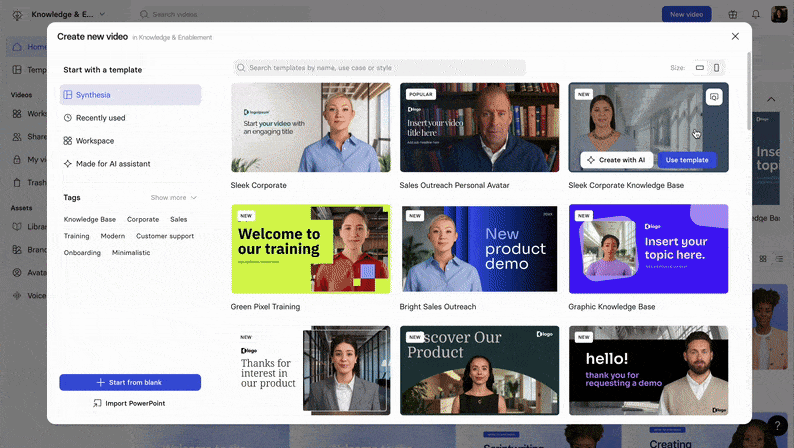Image resolution: width=794 pixels, height=448 pixels.
Task: Click Sleek Corporate template title
Action: [x=258, y=185]
